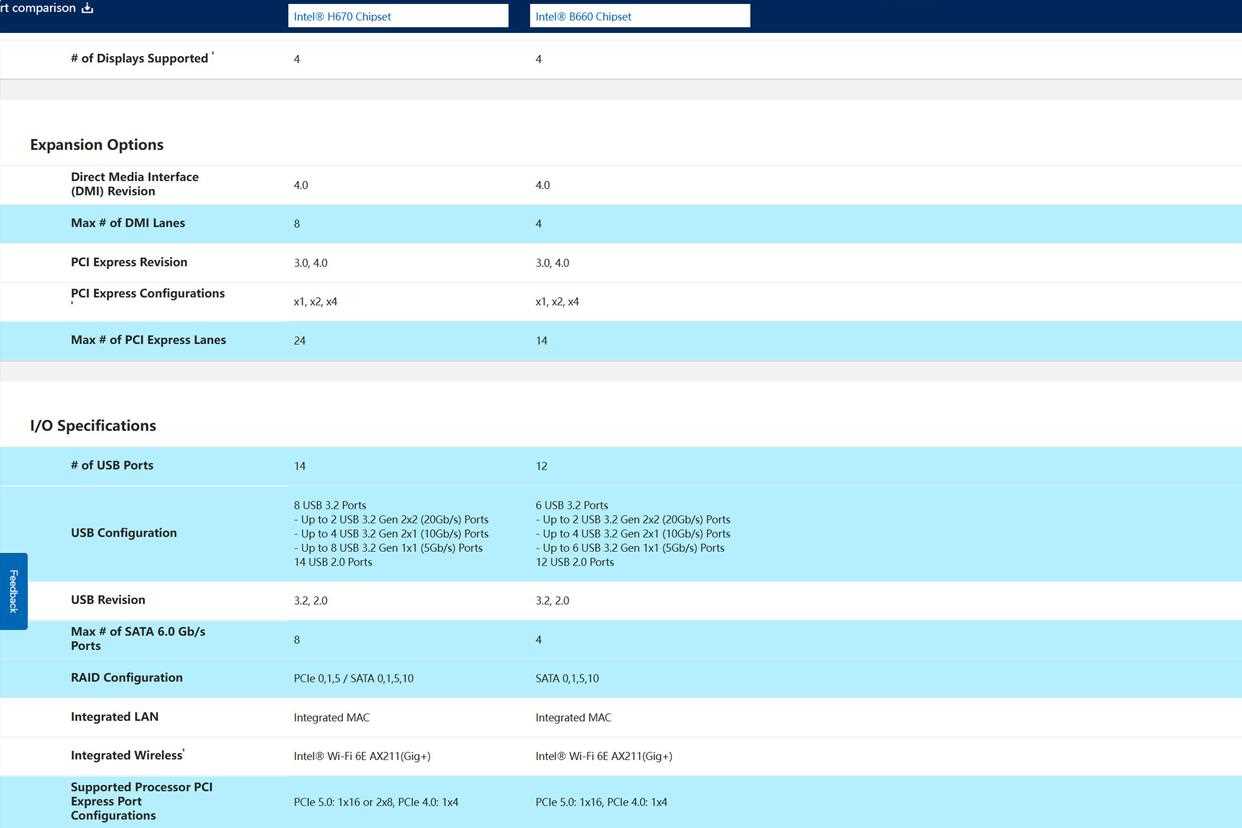This screenshot has height=828, width=1242.
Task: Click the PCI Express Revision label
Action: pos(129,262)
